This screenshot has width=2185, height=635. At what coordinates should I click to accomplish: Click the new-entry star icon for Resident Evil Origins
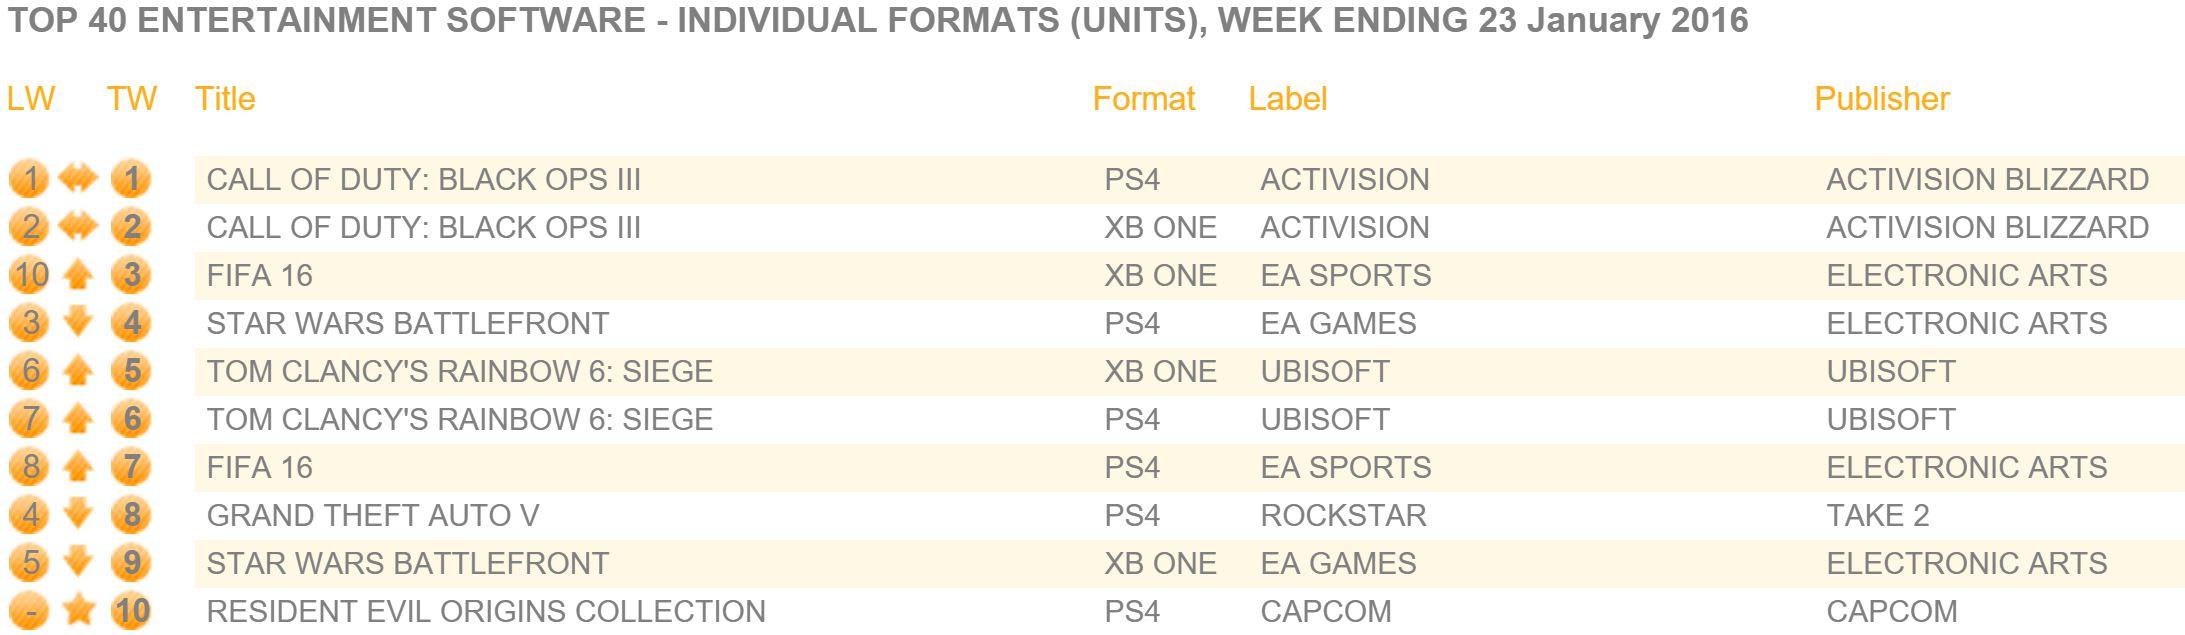click(x=78, y=611)
